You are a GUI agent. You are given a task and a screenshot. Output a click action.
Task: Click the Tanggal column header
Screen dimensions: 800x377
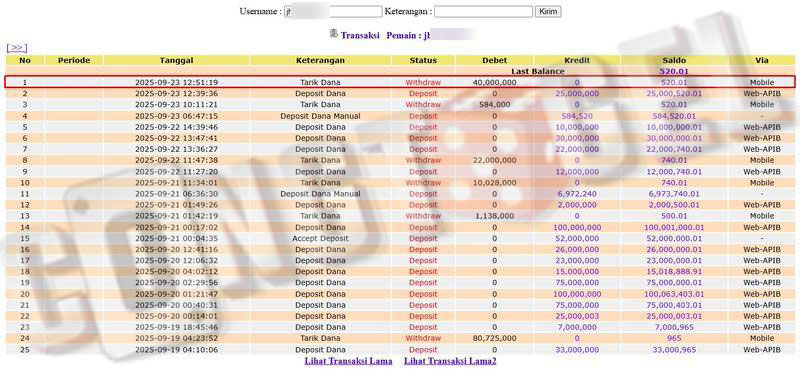click(177, 60)
